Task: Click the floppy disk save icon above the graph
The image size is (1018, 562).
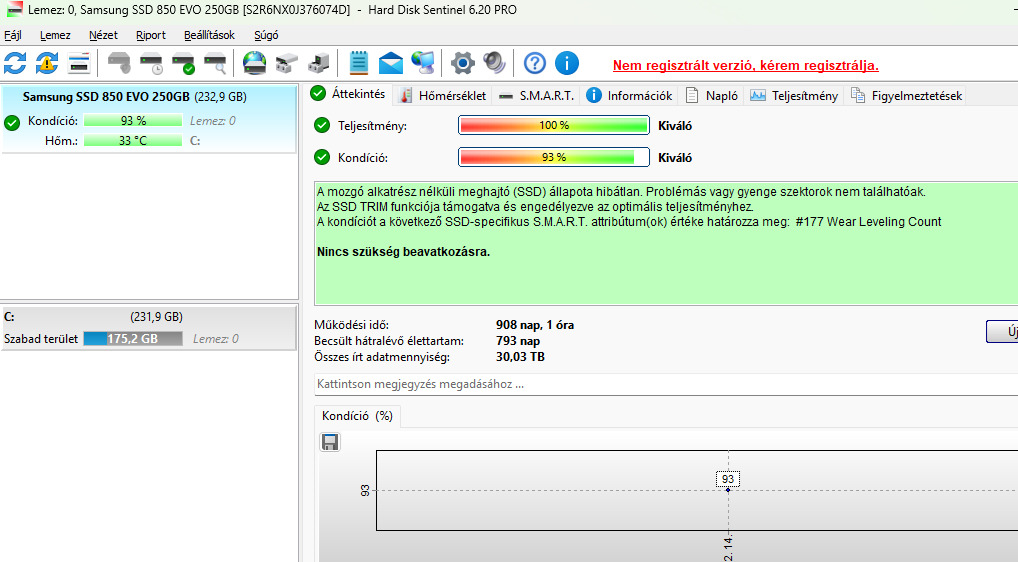Action: (330, 442)
